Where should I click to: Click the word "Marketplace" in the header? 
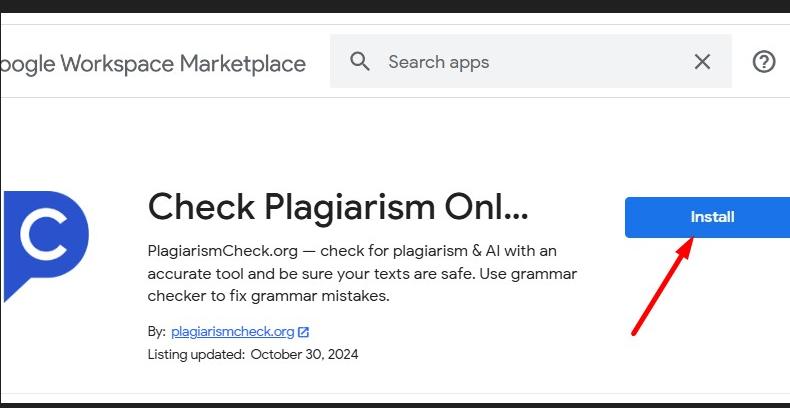click(x=242, y=64)
